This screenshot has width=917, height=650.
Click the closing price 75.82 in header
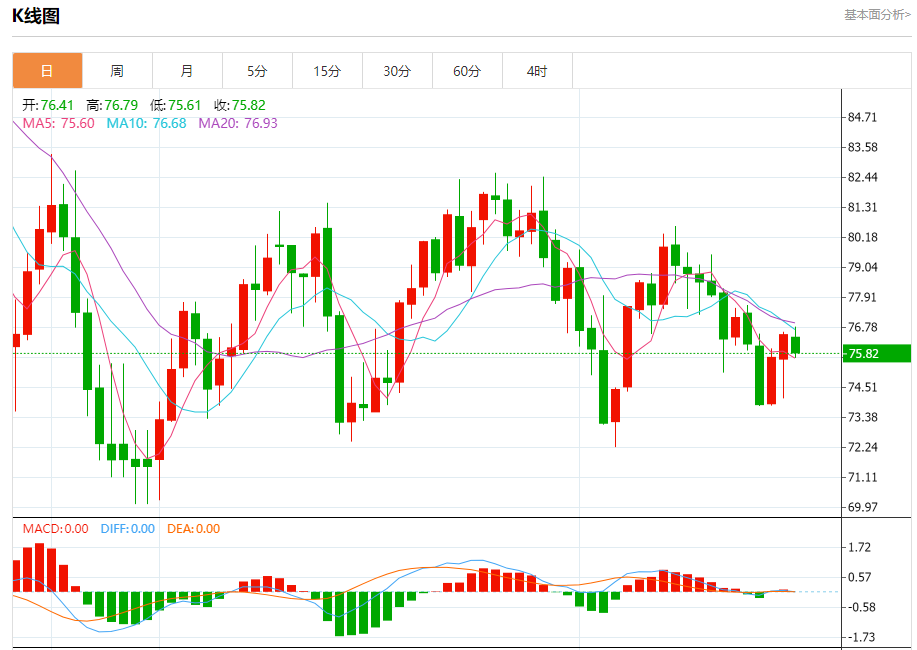point(249,105)
